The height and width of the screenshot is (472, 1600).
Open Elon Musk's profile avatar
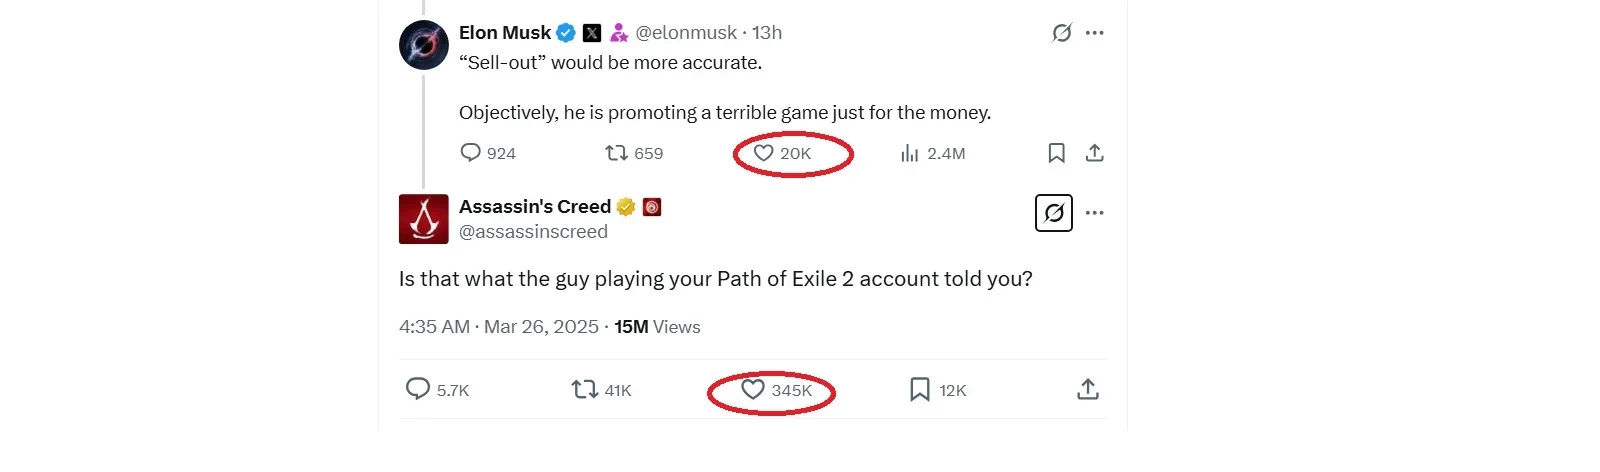click(424, 45)
